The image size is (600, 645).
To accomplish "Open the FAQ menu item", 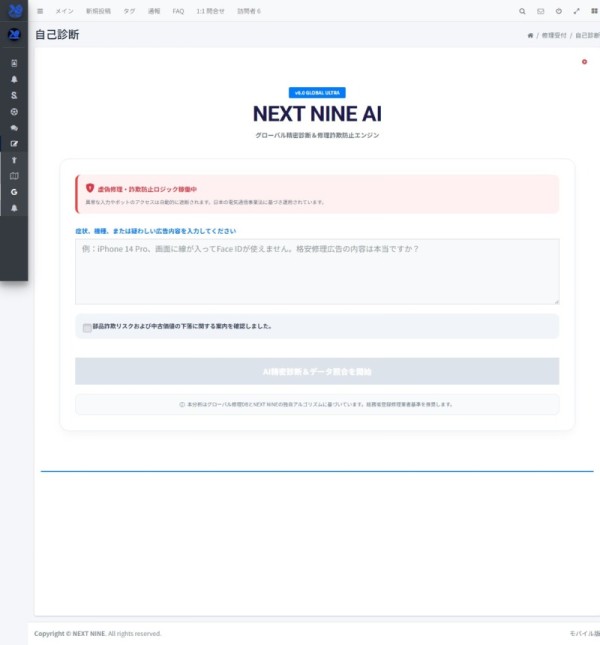I will [x=178, y=11].
